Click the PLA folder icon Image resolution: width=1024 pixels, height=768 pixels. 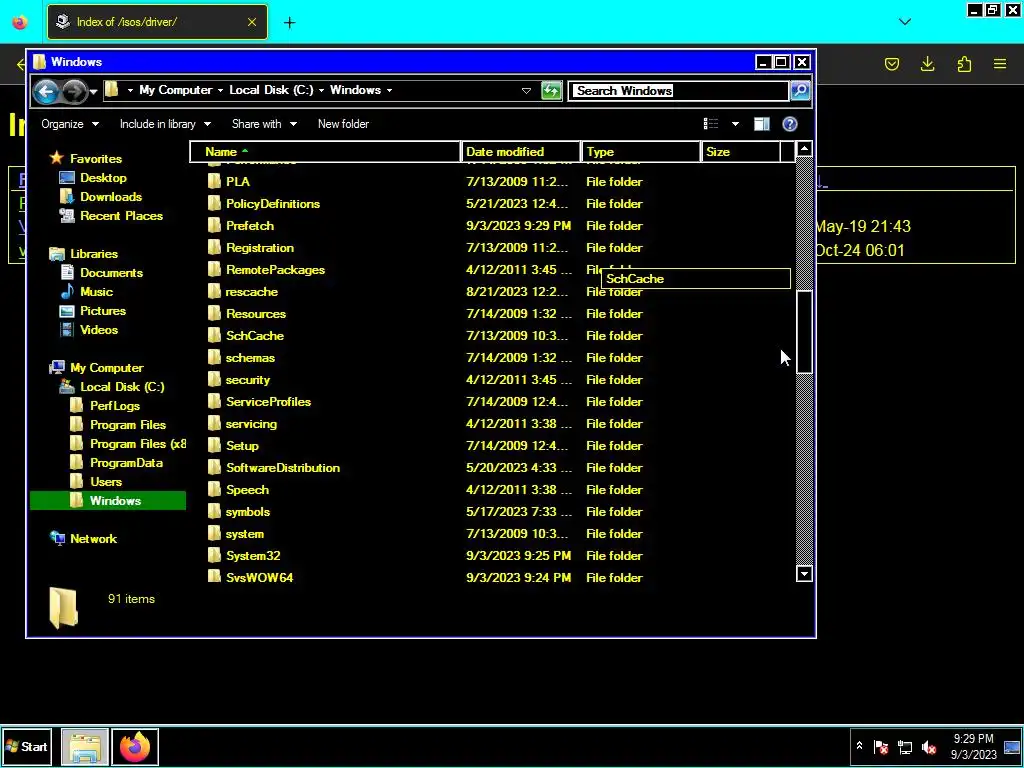(x=214, y=182)
